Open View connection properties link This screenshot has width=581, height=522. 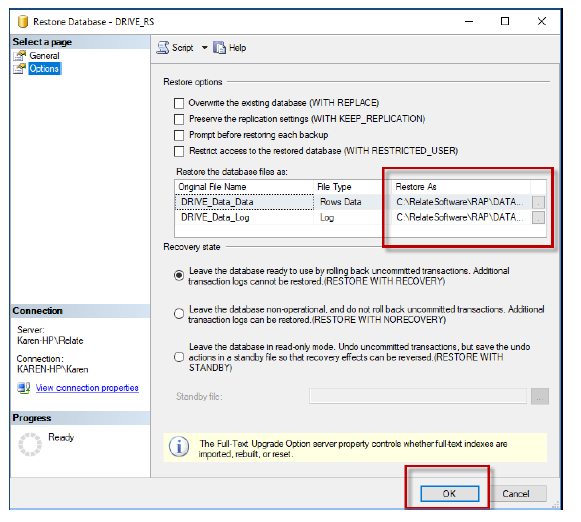click(87, 388)
